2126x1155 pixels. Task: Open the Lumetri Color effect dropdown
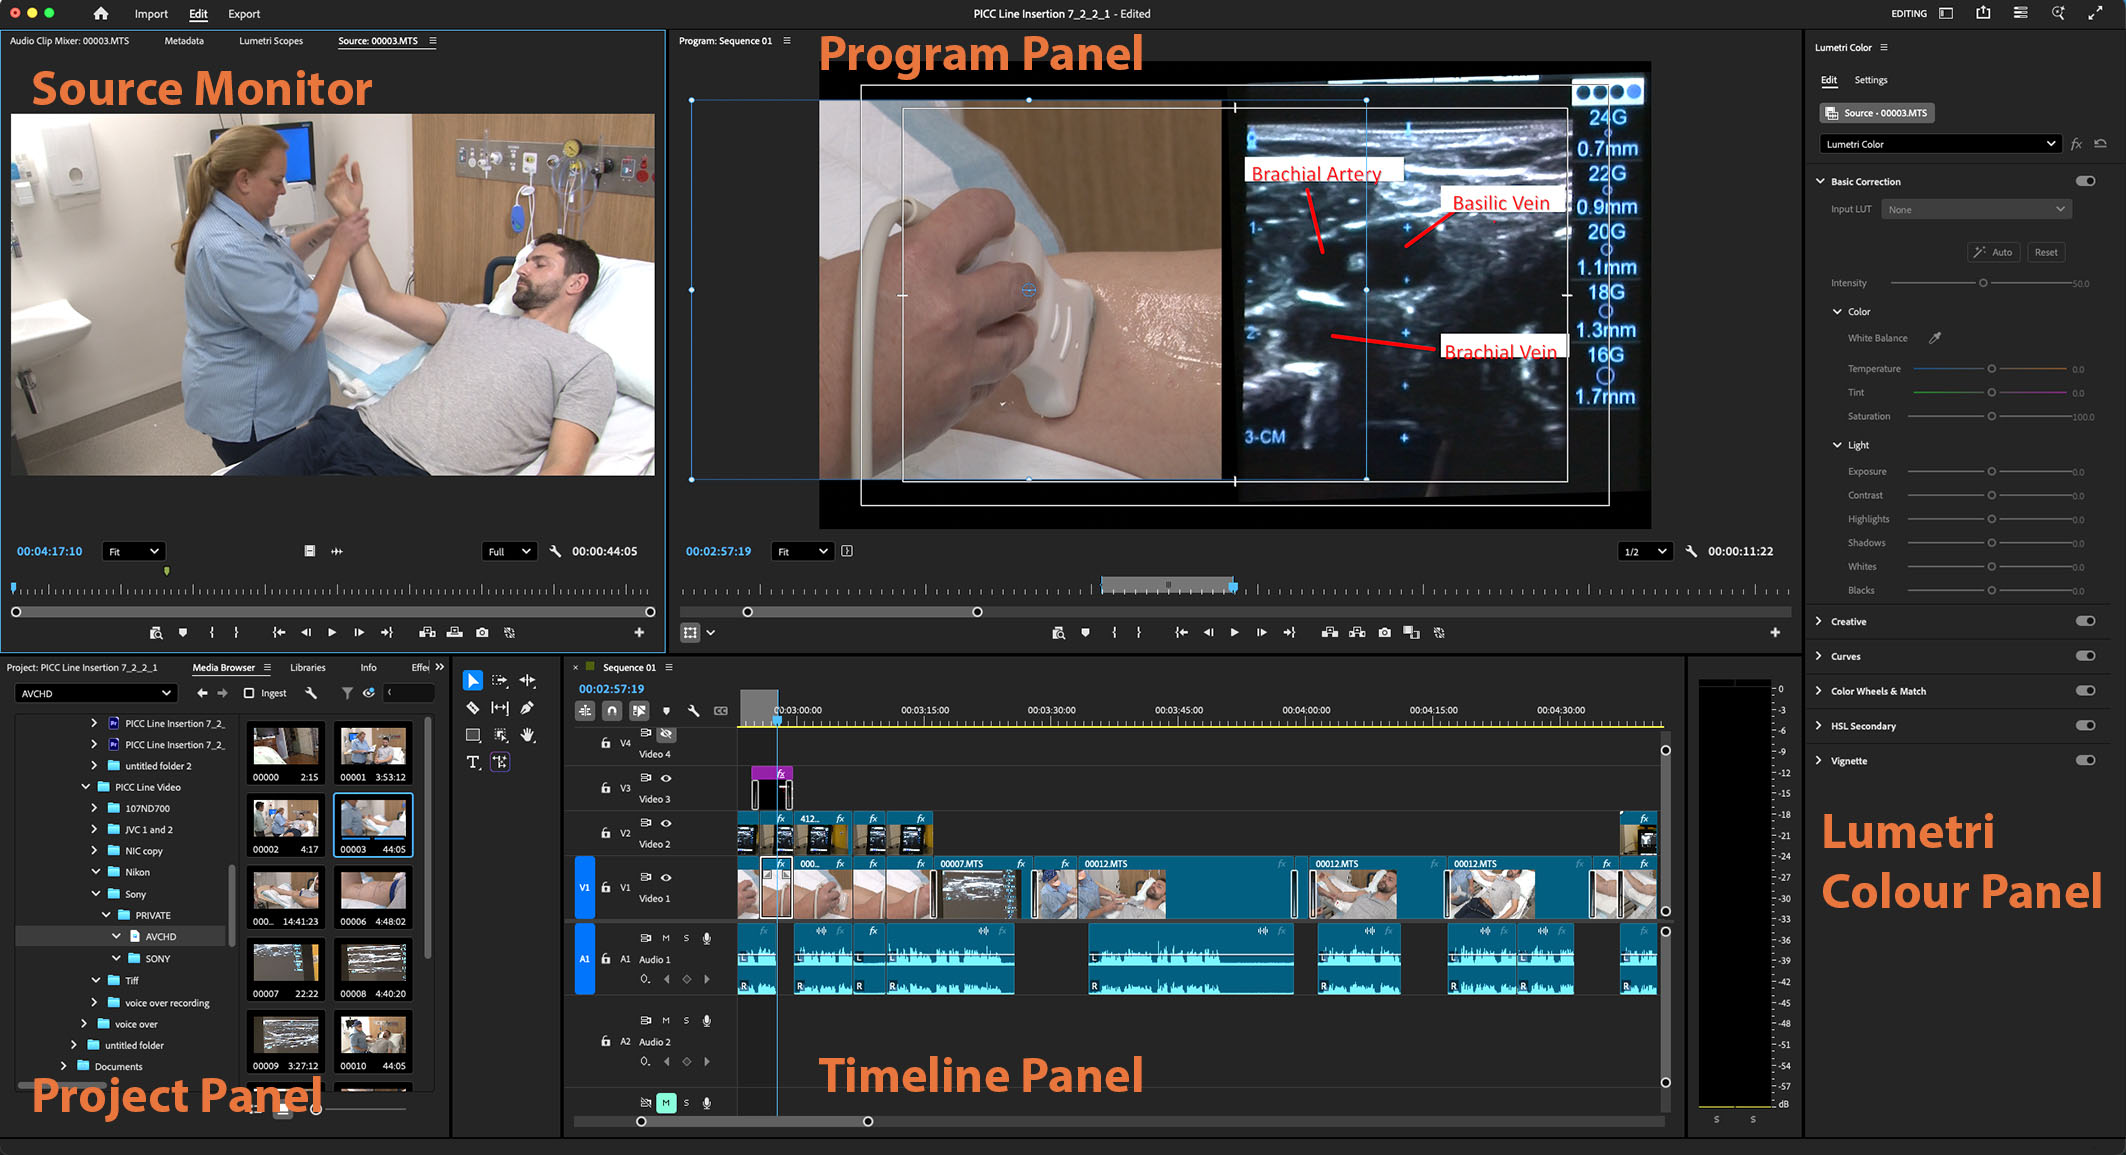pyautogui.click(x=1940, y=144)
